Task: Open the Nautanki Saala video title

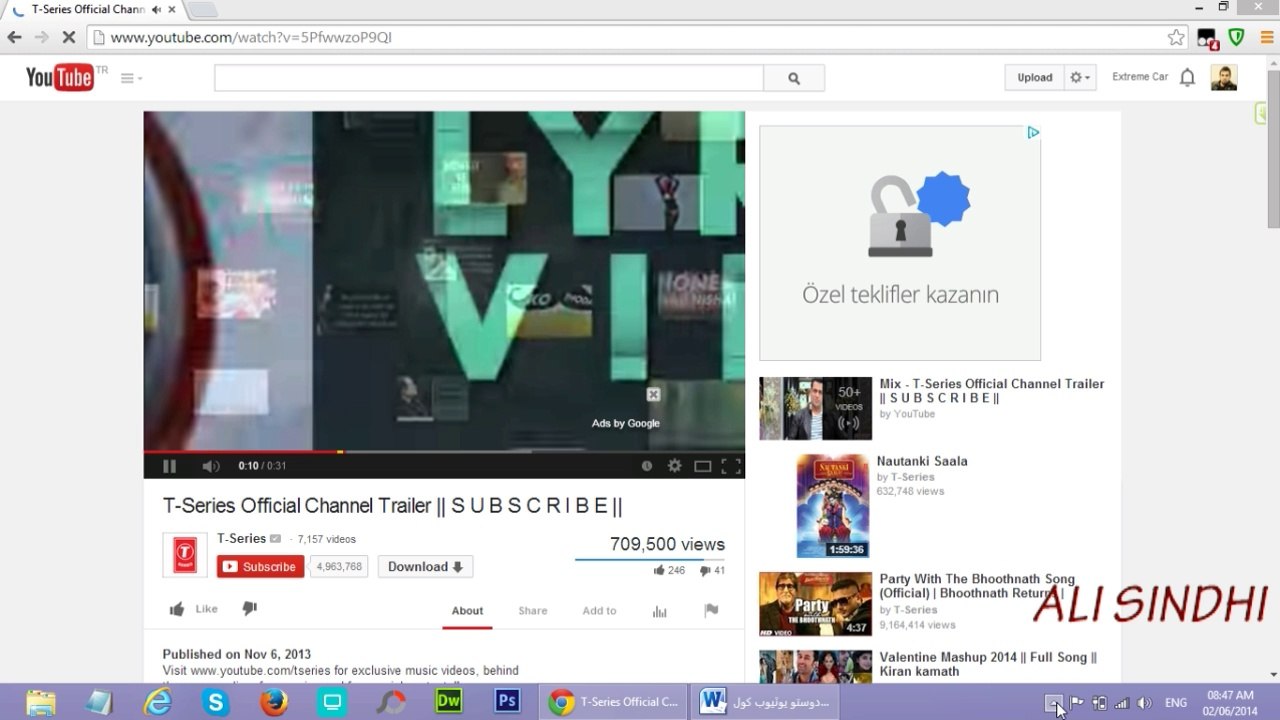Action: [922, 461]
